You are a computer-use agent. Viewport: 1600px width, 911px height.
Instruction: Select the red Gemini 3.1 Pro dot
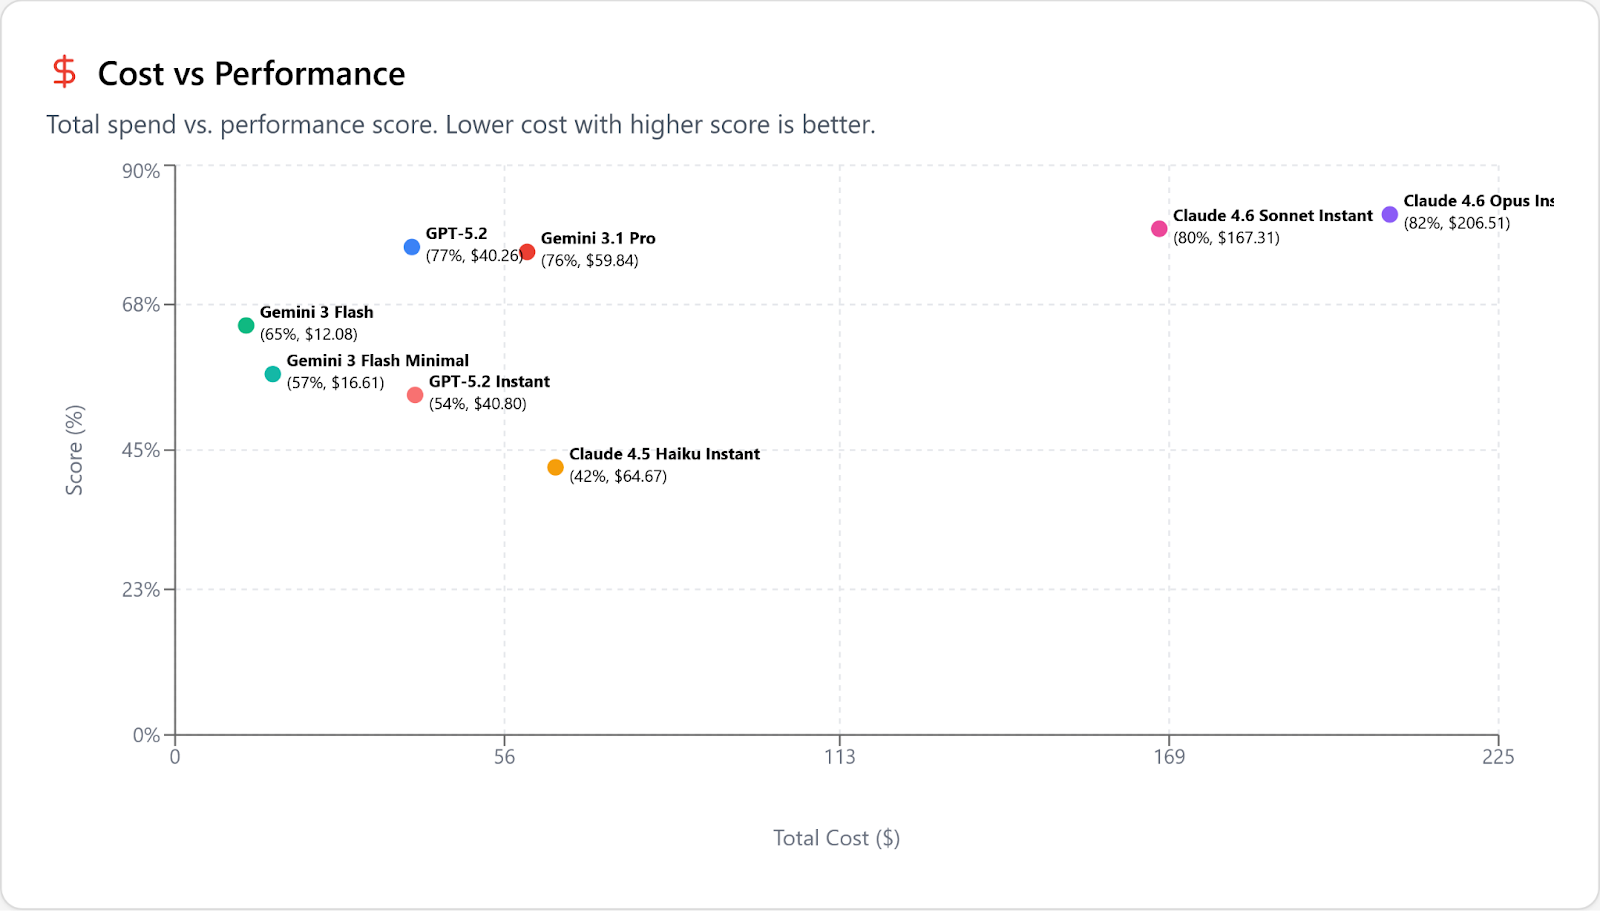point(527,252)
